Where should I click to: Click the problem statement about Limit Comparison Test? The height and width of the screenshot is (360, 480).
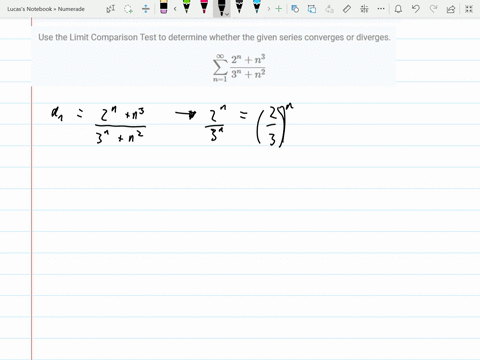pos(214,37)
